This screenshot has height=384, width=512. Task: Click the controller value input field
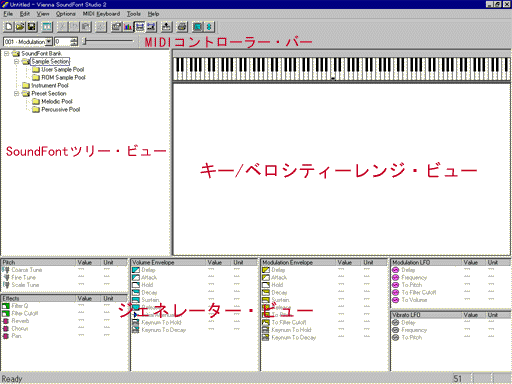63,42
